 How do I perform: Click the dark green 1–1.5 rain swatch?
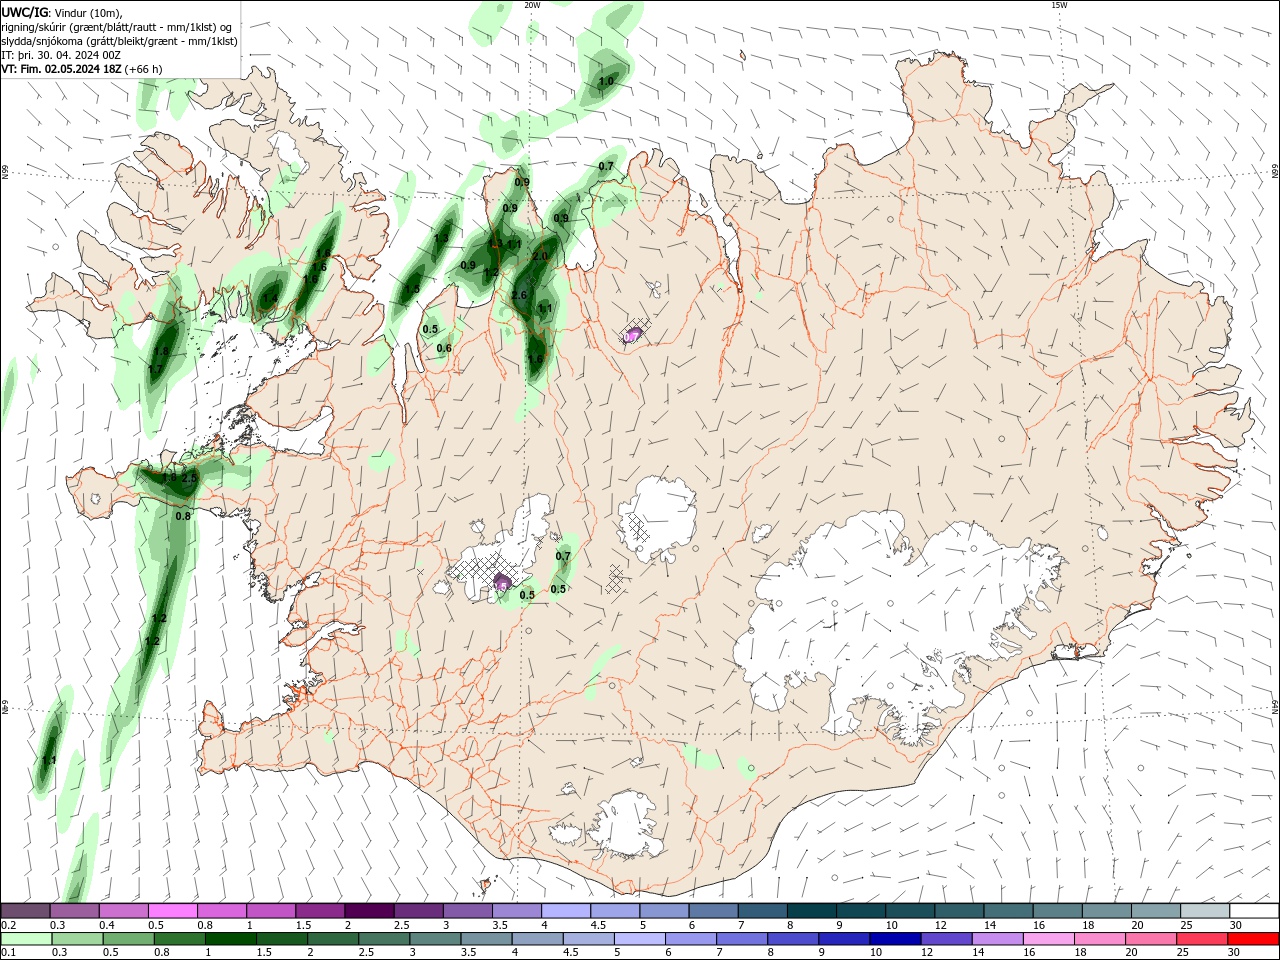pyautogui.click(x=232, y=939)
